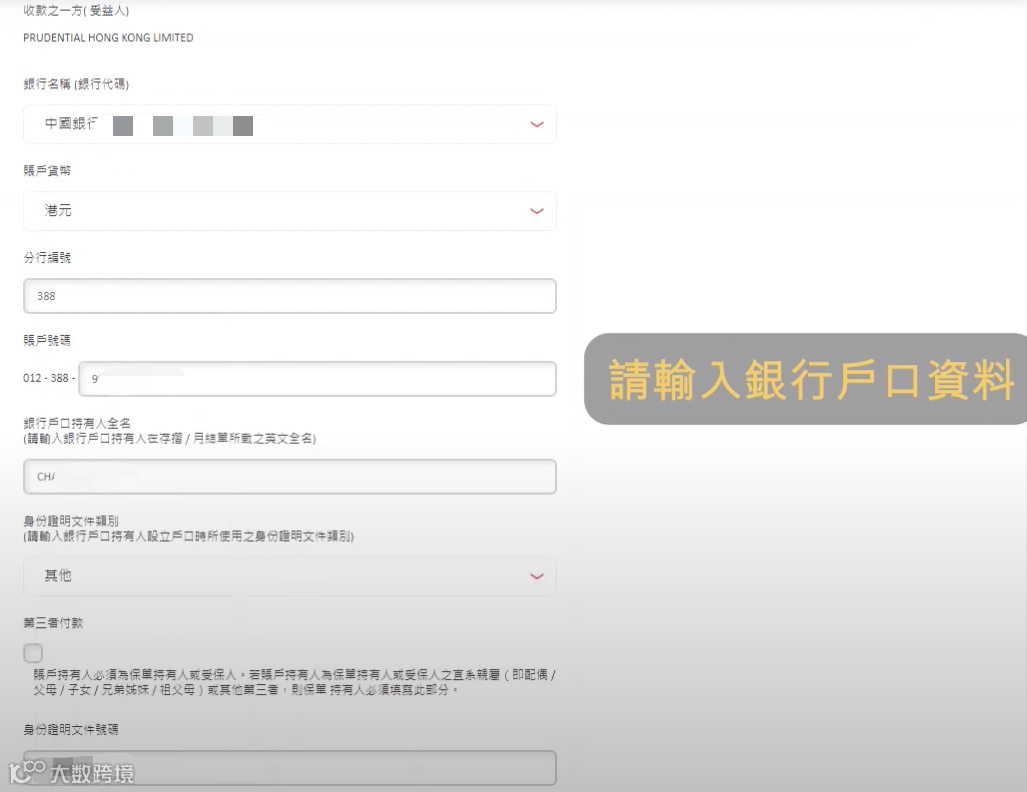Click the 身份證明文件類別 label
The width and height of the screenshot is (1027, 792).
tap(71, 521)
